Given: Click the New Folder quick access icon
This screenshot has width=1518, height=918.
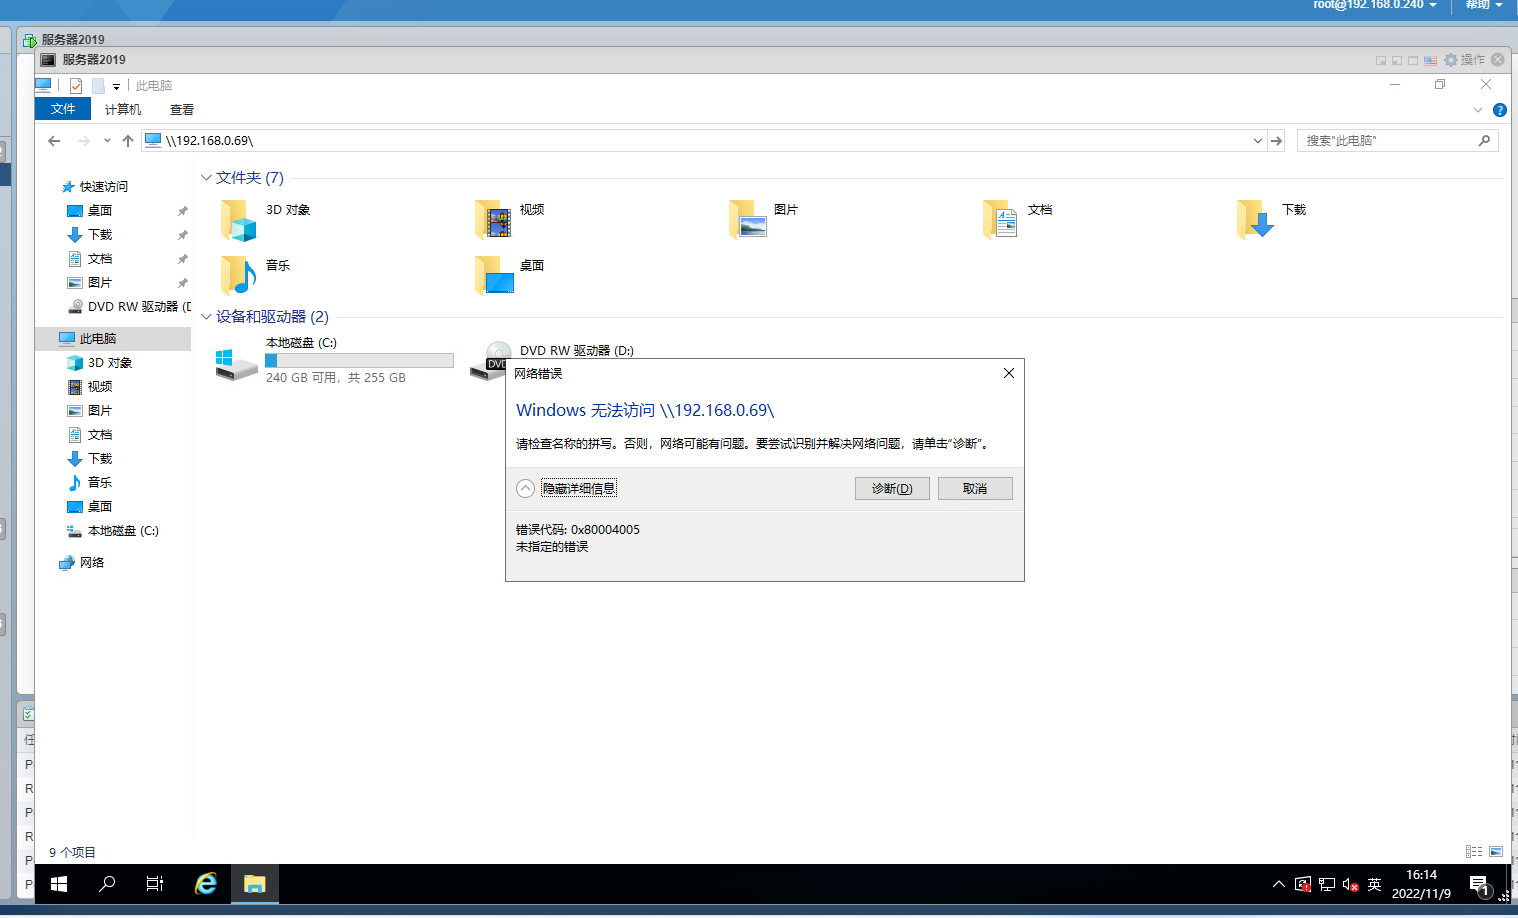Looking at the screenshot, I should coord(98,86).
